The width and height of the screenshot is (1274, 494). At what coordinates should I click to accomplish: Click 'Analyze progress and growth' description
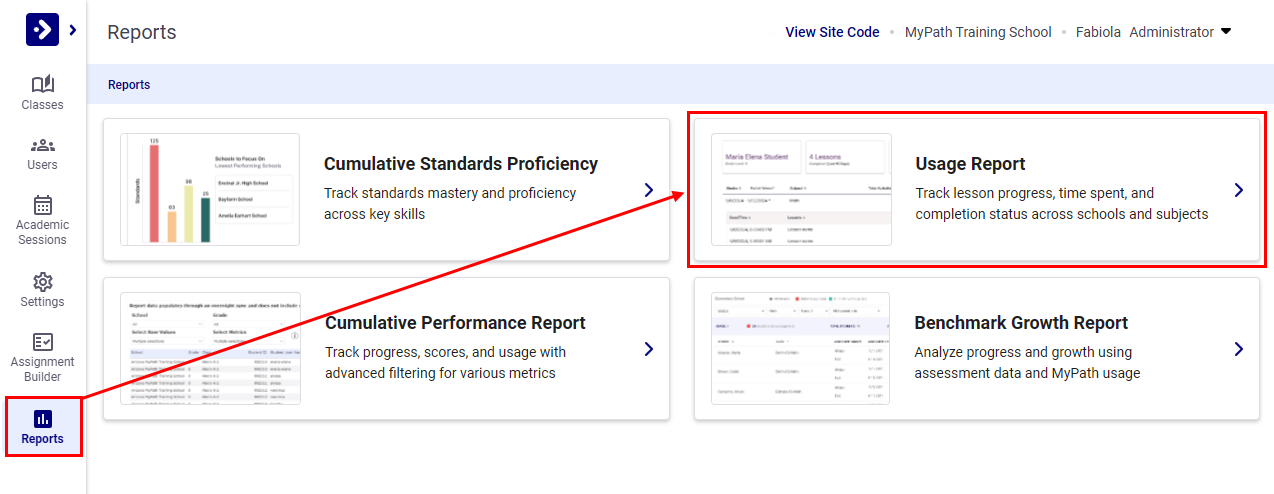point(1027,362)
